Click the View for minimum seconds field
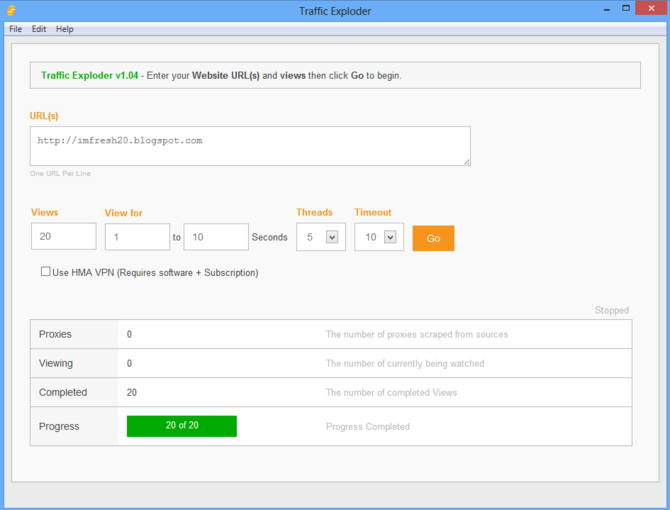670x510 pixels. (x=137, y=237)
